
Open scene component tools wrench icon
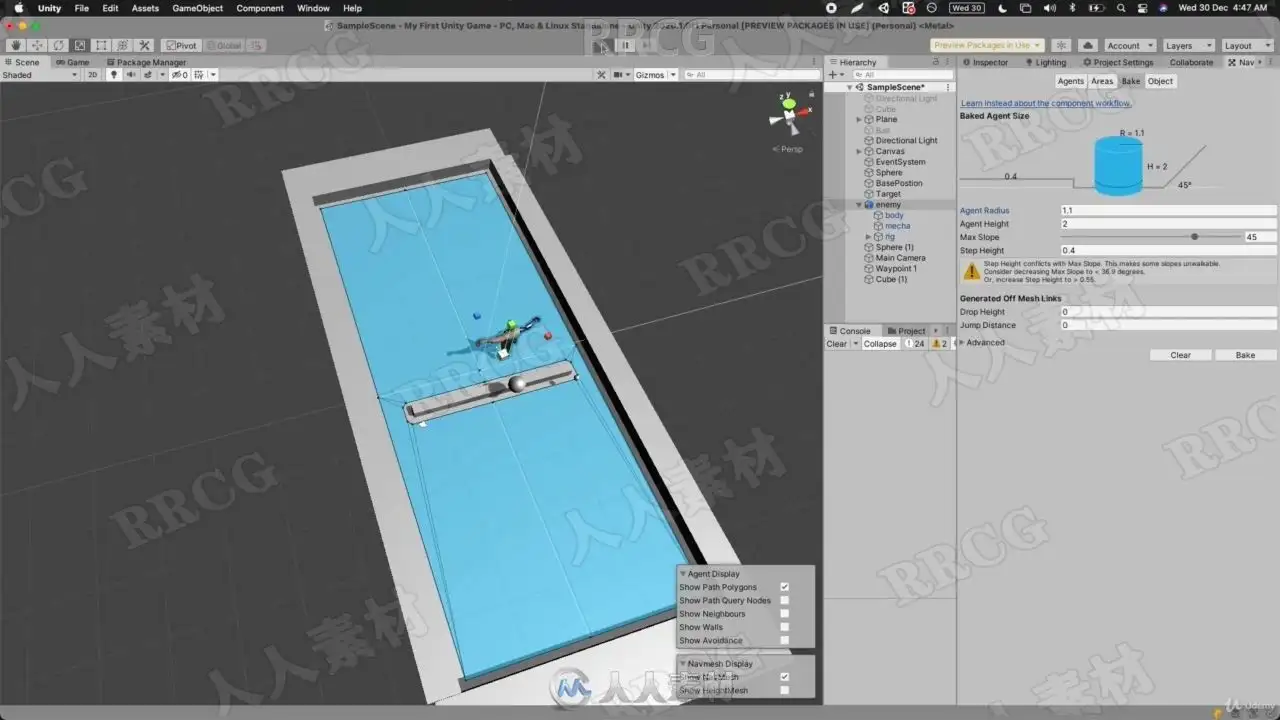tap(601, 74)
